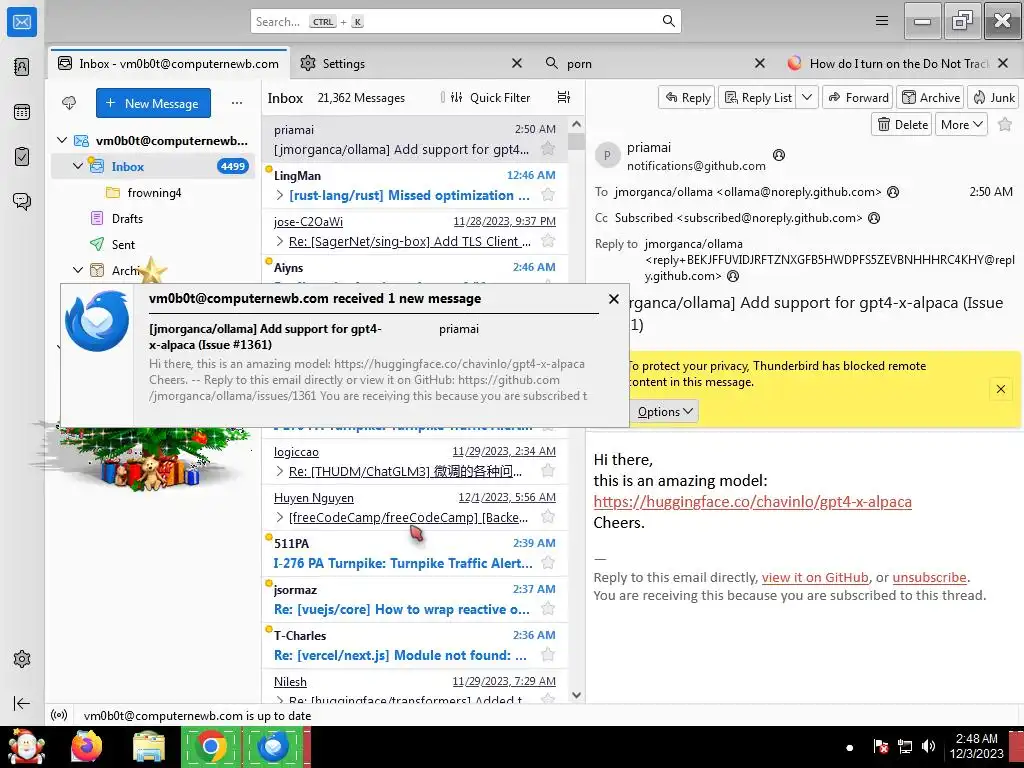Select the frowning4 folder
This screenshot has width=1024, height=768.
point(154,193)
